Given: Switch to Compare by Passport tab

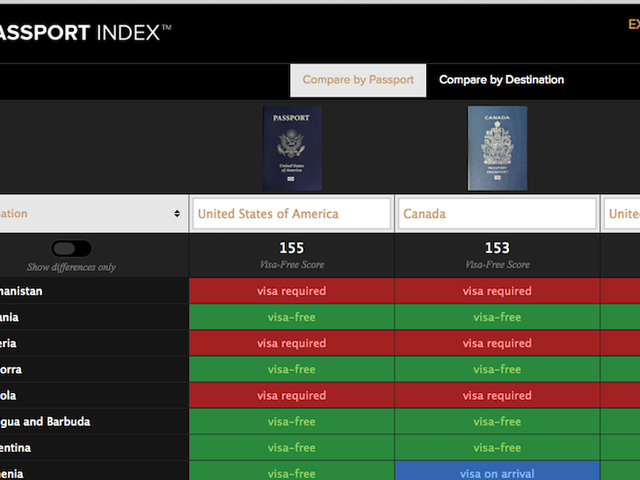Looking at the screenshot, I should coord(358,80).
